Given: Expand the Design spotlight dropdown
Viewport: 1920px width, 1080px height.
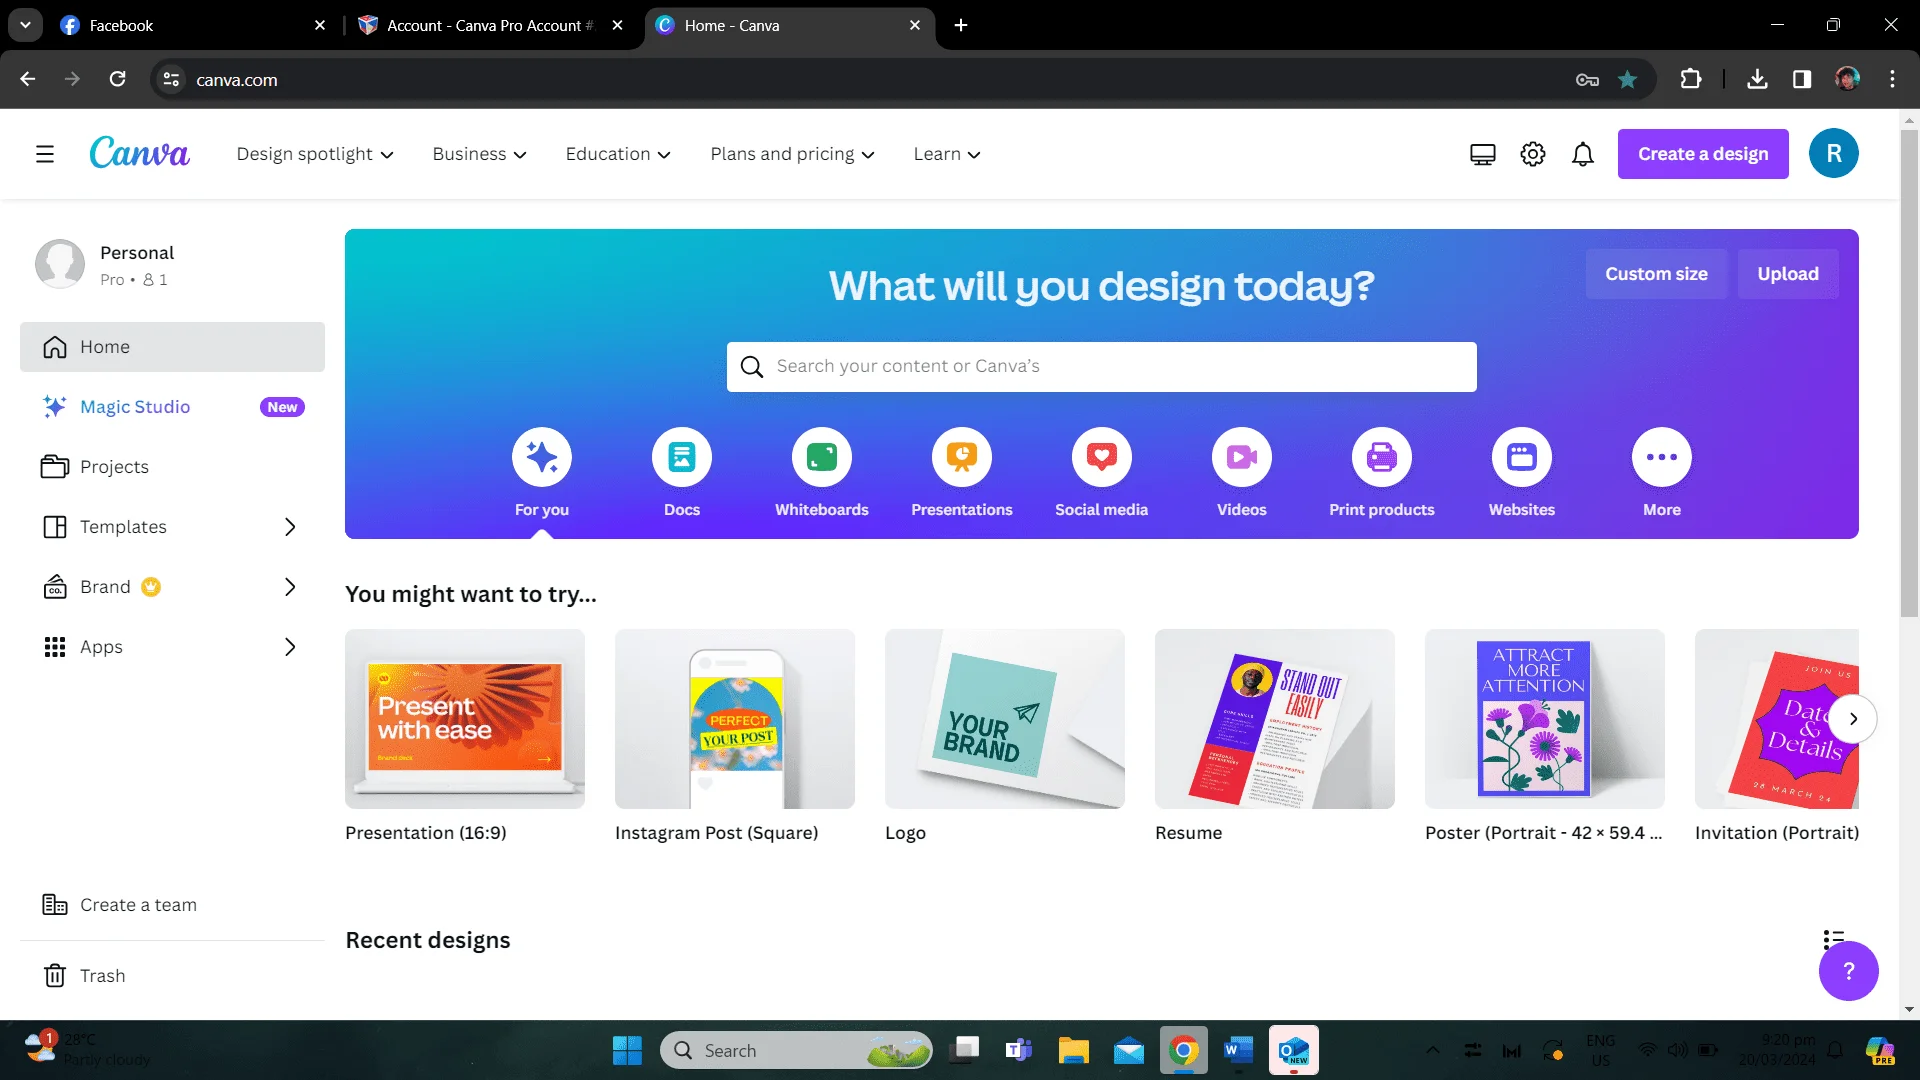Looking at the screenshot, I should [315, 154].
